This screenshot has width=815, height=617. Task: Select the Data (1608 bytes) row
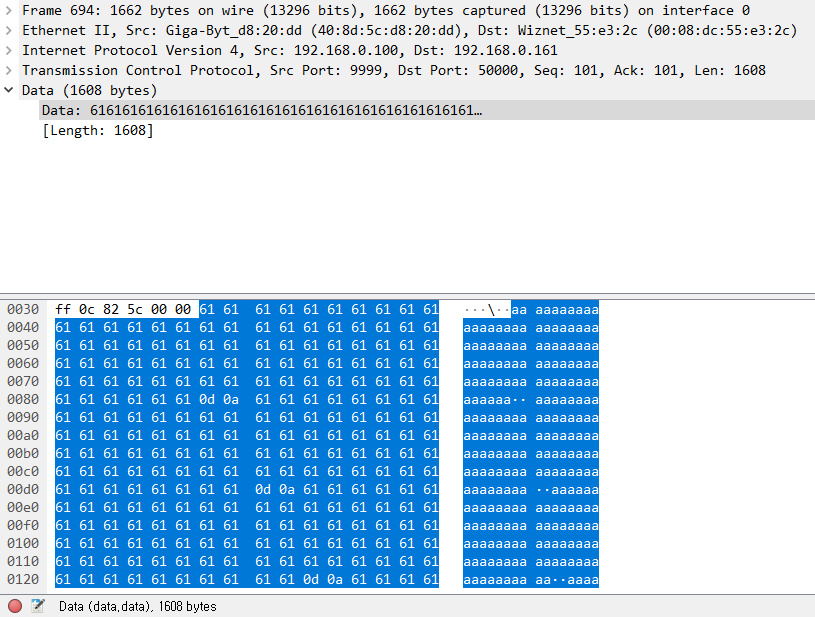pos(89,90)
